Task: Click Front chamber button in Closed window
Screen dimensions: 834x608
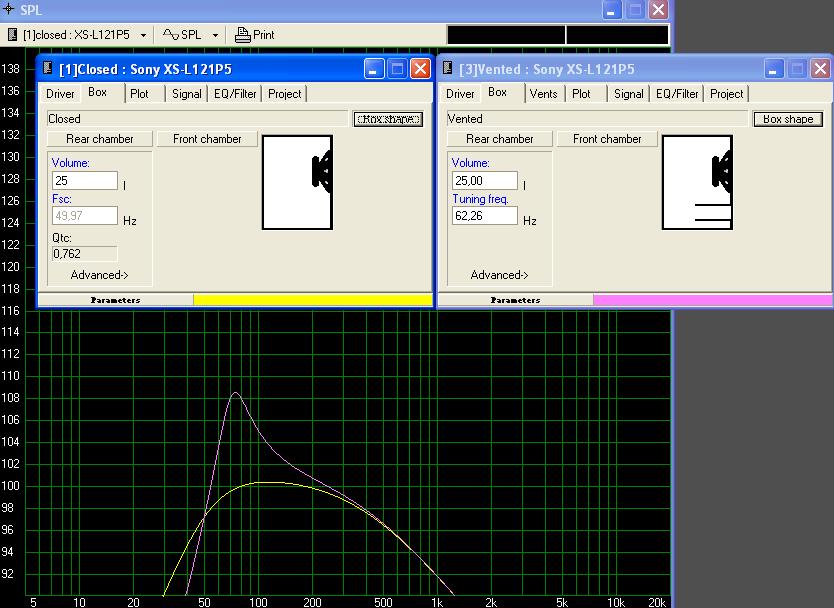Action: tap(207, 139)
